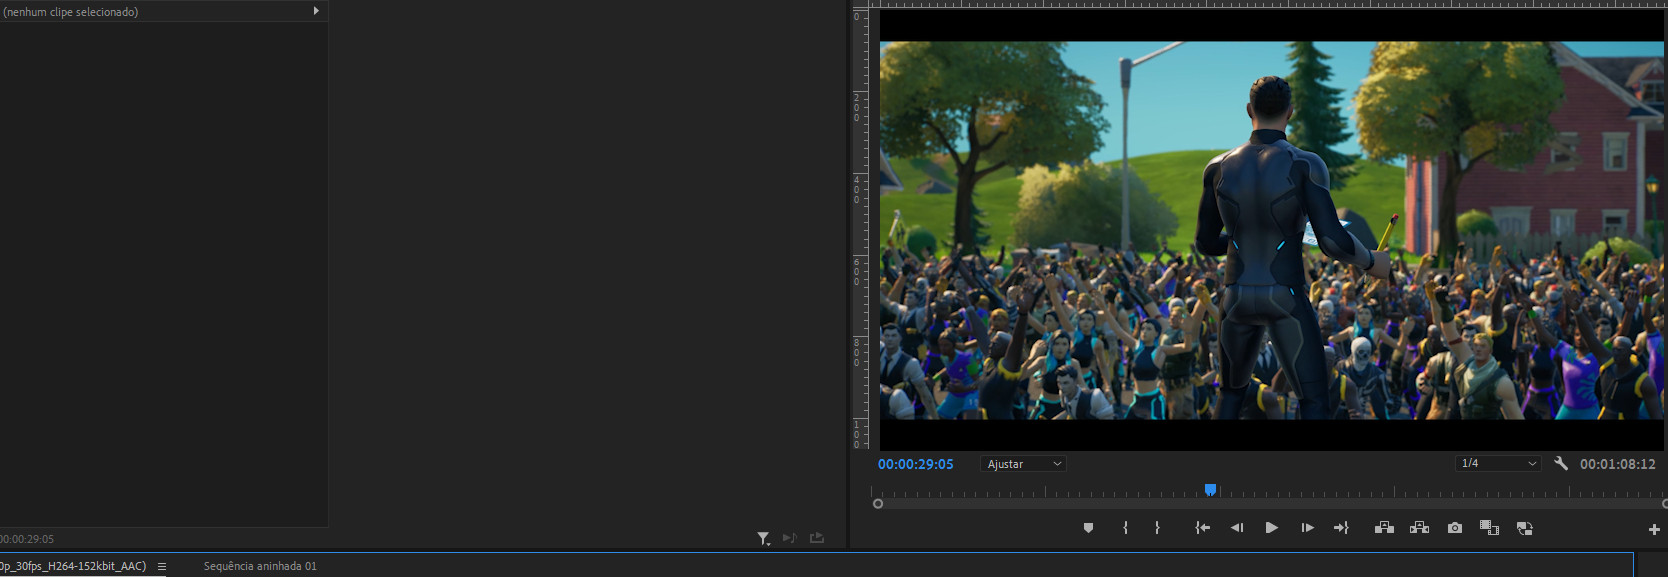Click the blue 00:00:29:05 timecode
The height and width of the screenshot is (577, 1668).
(915, 464)
